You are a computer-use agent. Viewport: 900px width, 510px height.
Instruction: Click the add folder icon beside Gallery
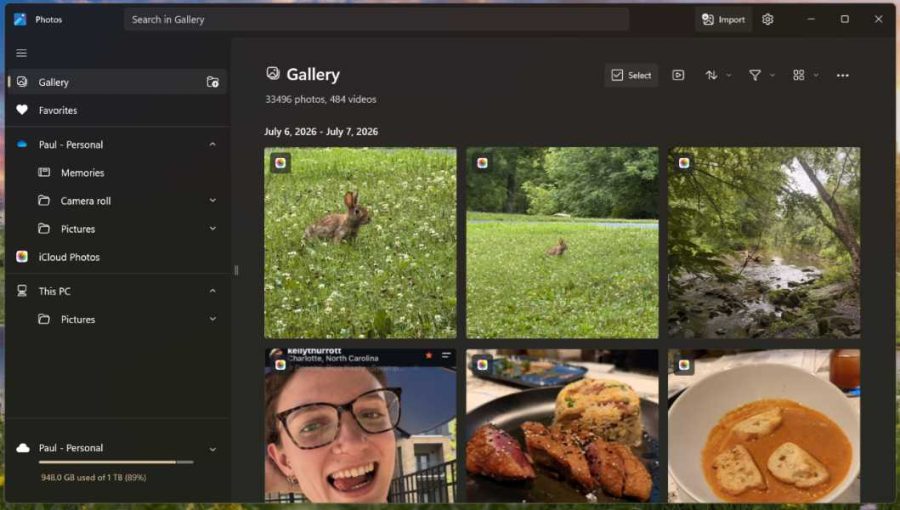pos(212,82)
